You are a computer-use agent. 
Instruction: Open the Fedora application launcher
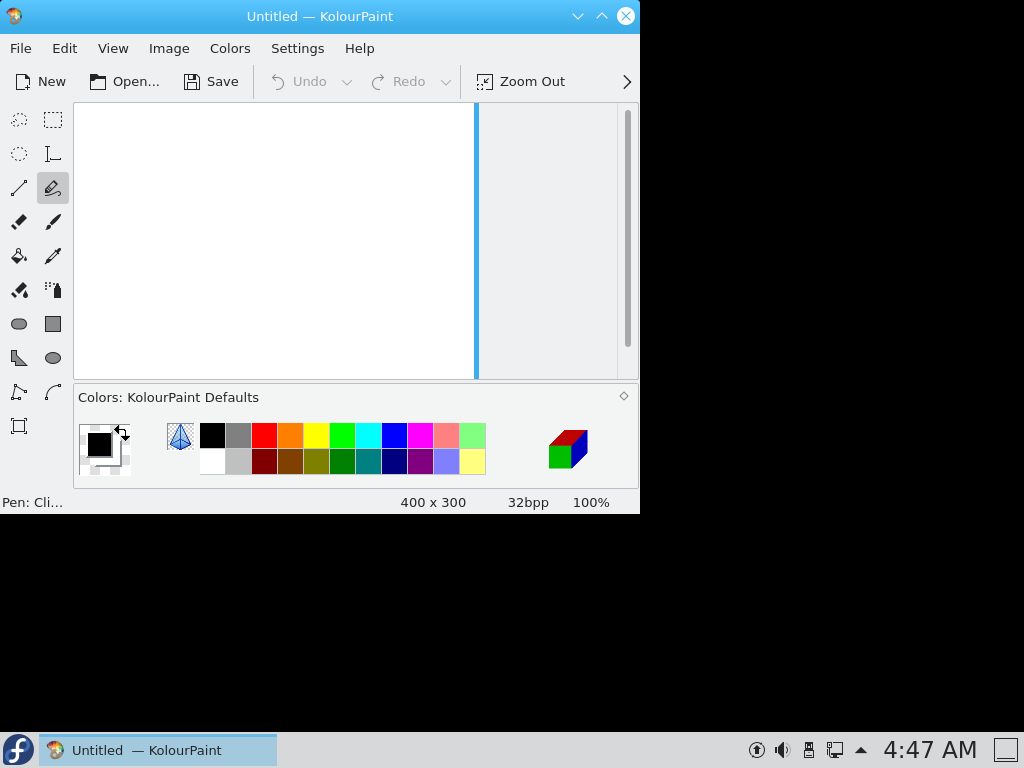coord(18,750)
